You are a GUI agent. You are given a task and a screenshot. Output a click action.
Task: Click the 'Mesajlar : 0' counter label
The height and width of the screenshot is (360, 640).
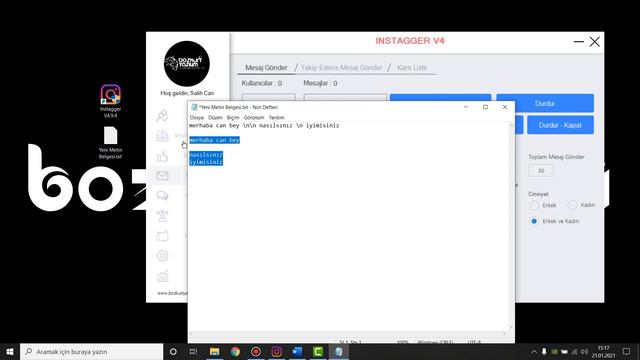320,83
